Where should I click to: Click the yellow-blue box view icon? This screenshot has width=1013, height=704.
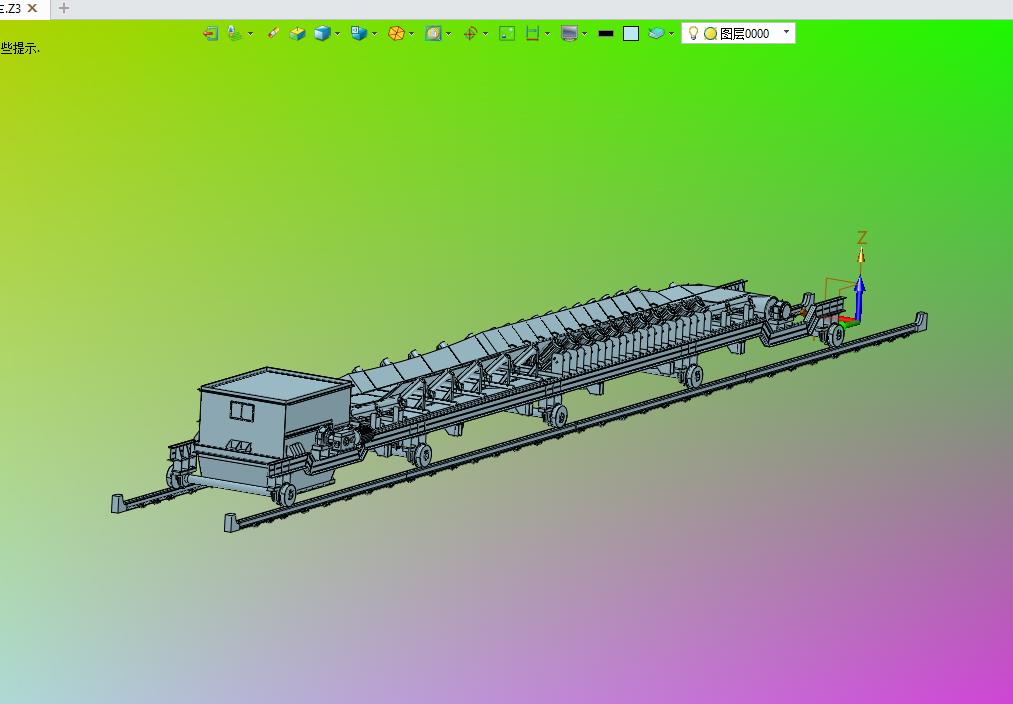coord(297,33)
